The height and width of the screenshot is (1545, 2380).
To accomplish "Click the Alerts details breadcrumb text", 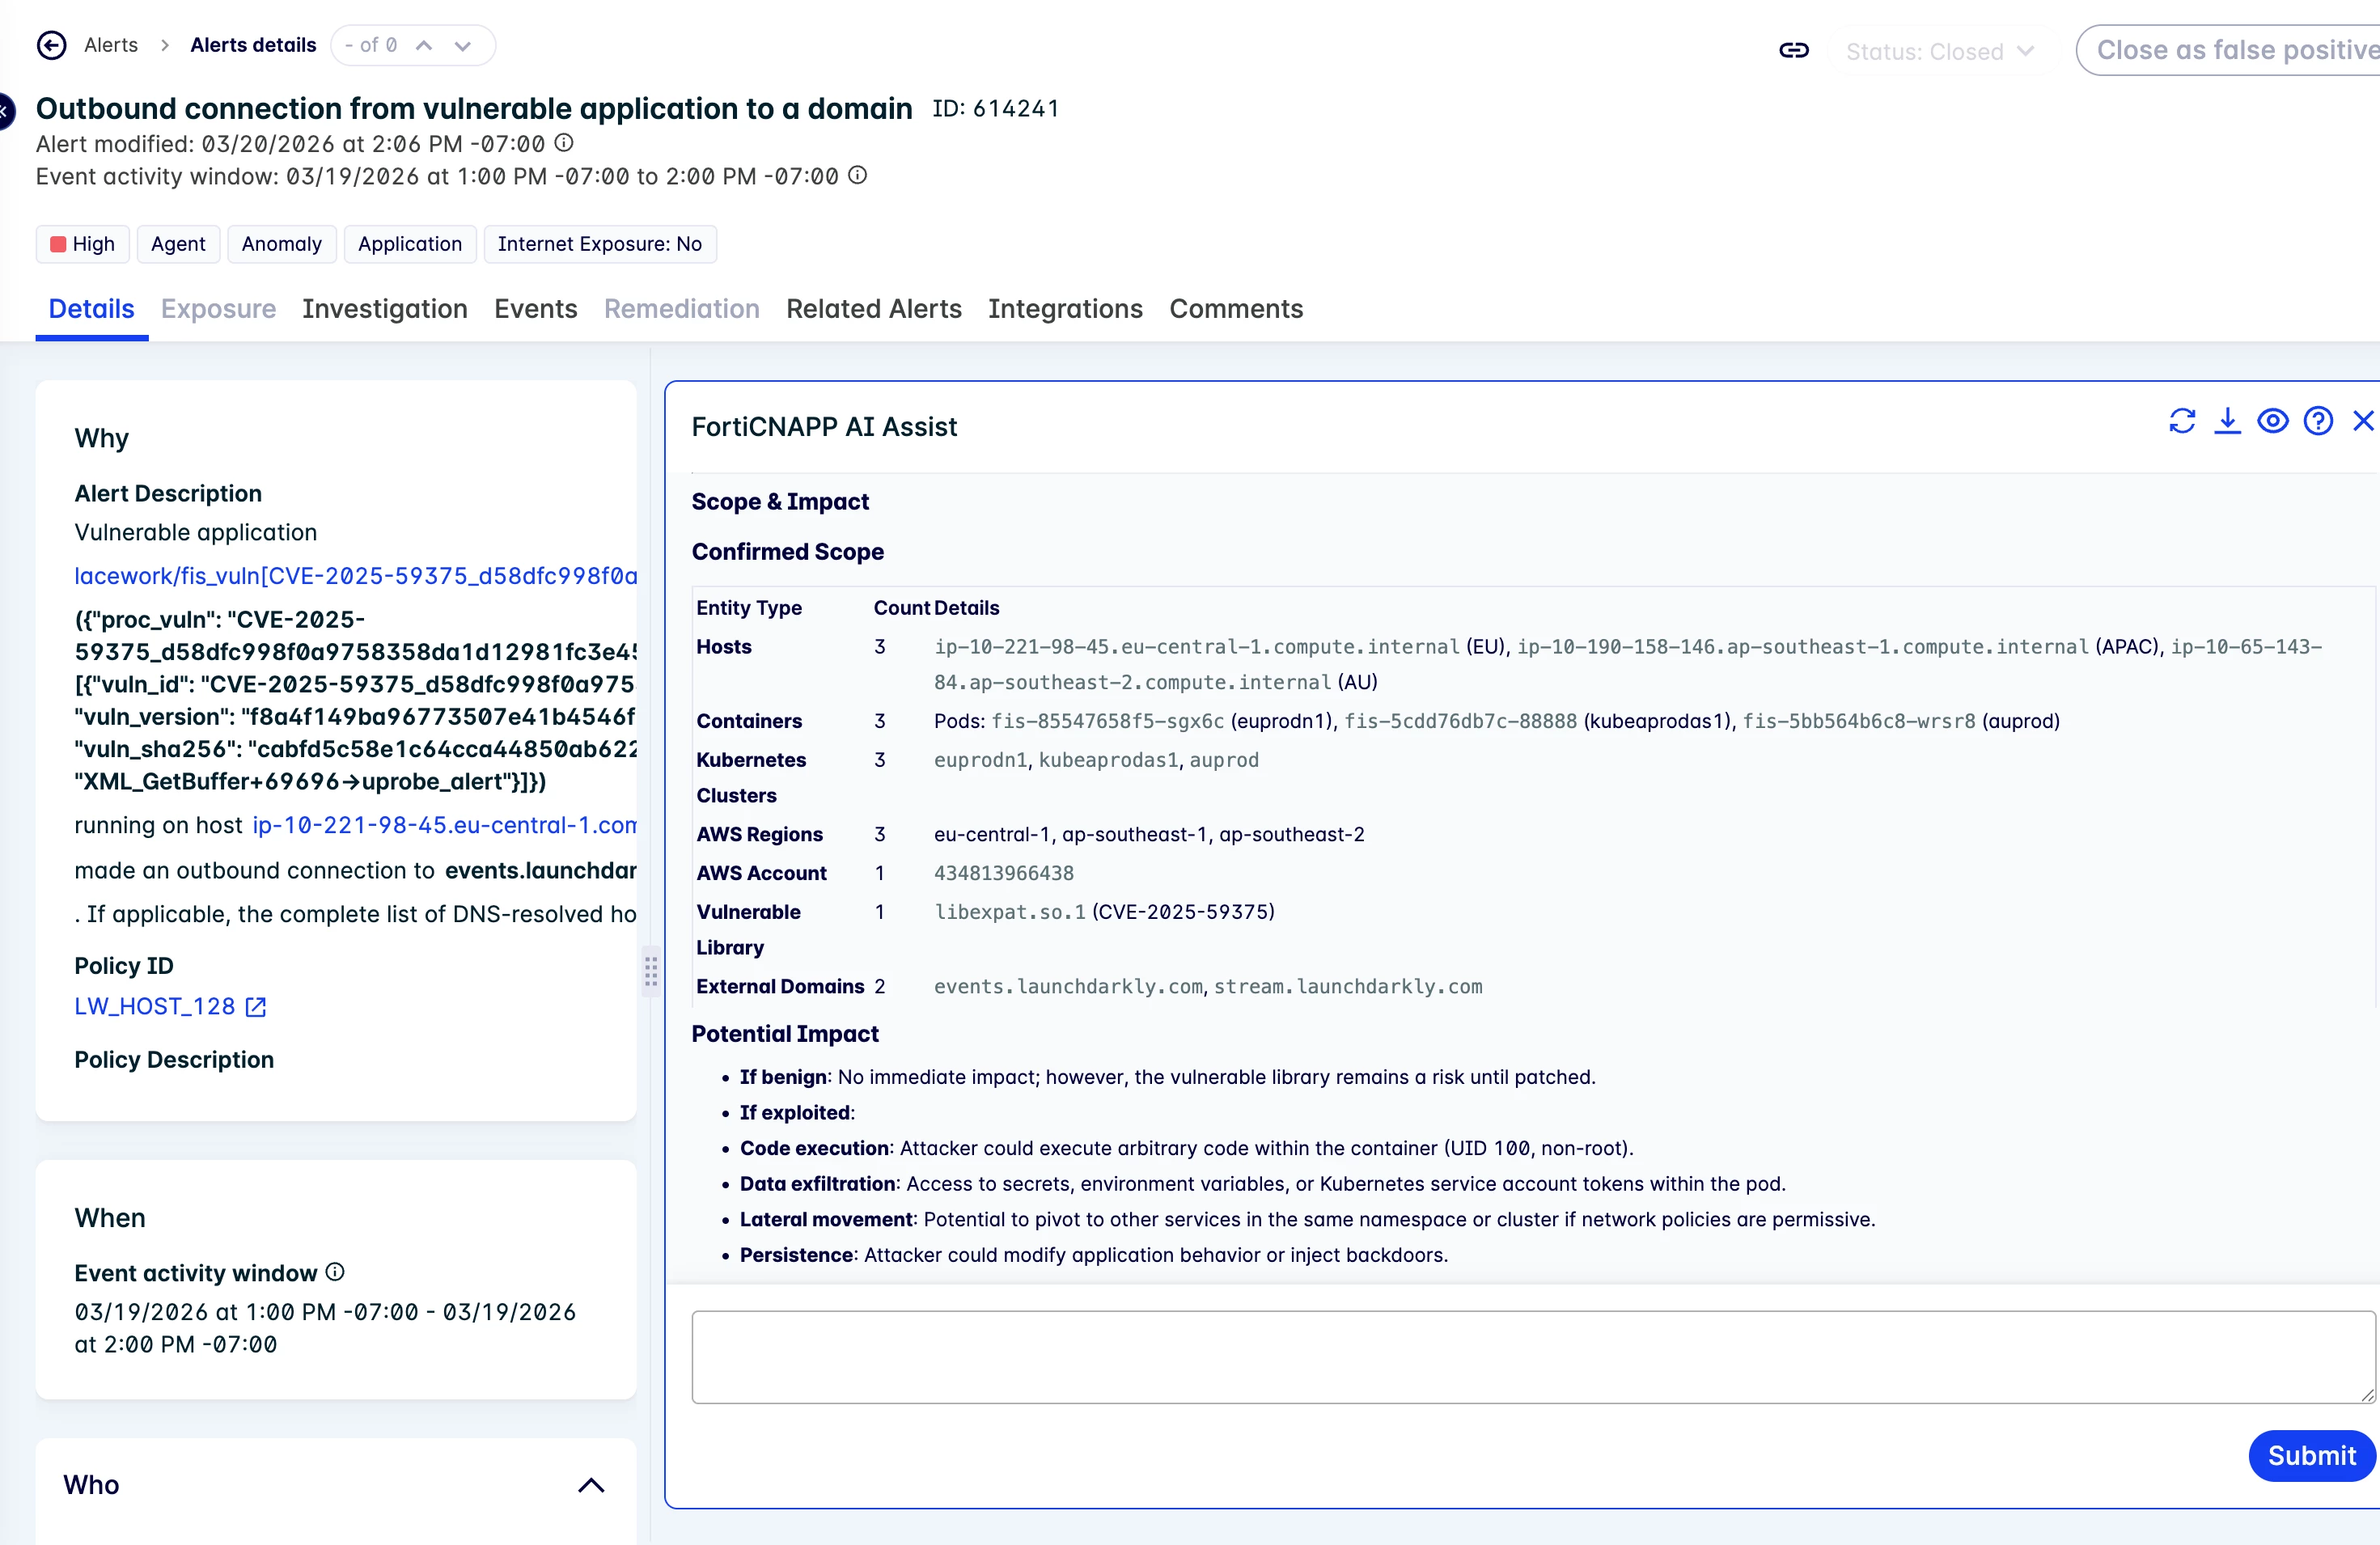I will (253, 45).
